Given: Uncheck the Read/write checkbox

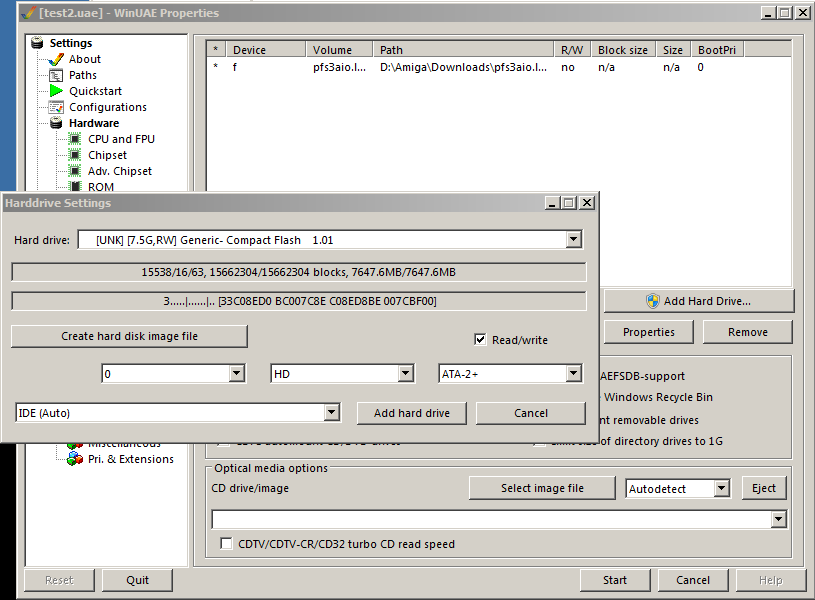Looking at the screenshot, I should pyautogui.click(x=481, y=339).
